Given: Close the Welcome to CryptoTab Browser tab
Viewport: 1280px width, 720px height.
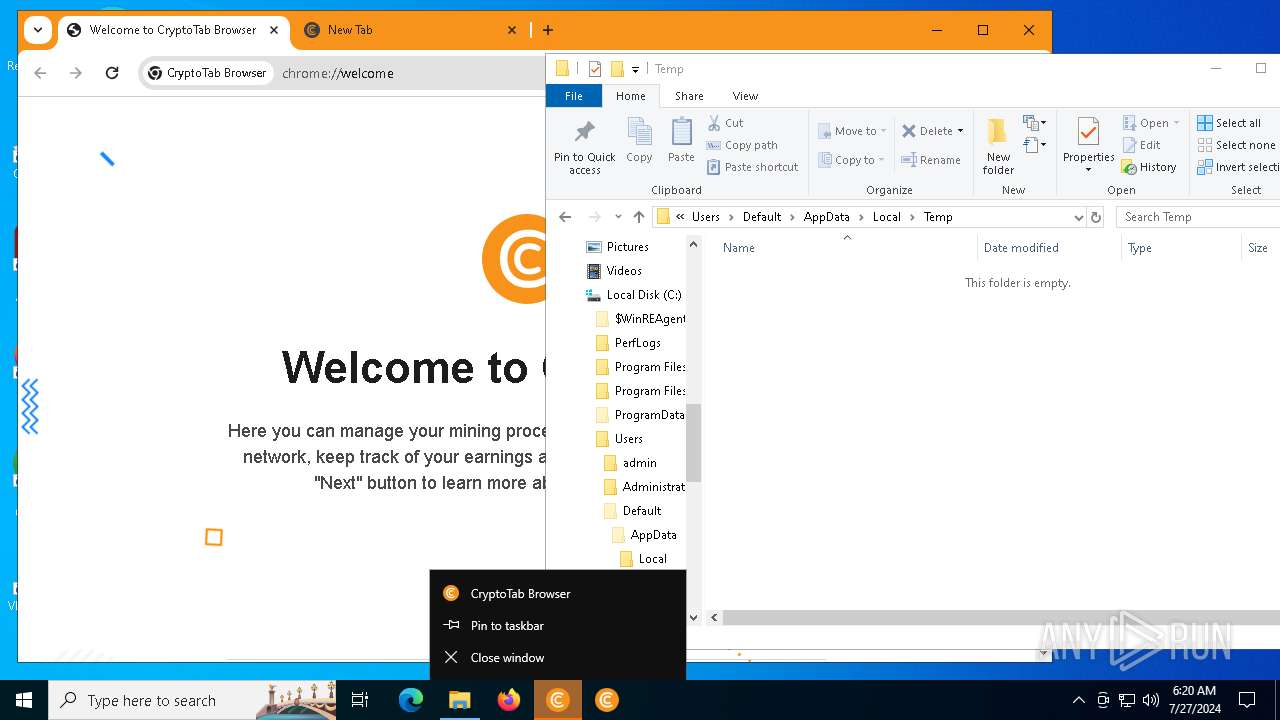Looking at the screenshot, I should coord(274,30).
